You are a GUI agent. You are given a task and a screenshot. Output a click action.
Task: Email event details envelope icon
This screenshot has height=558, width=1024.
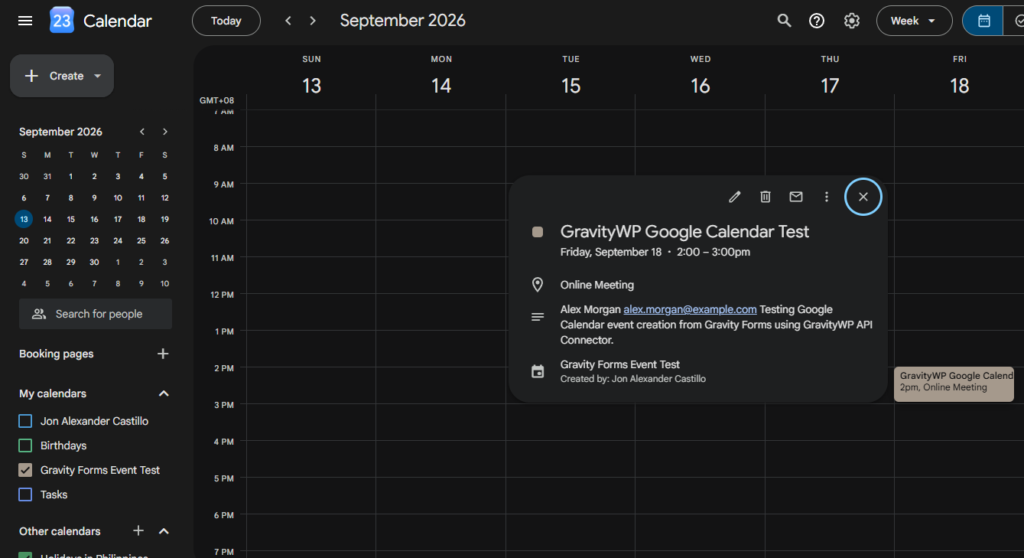pos(795,197)
